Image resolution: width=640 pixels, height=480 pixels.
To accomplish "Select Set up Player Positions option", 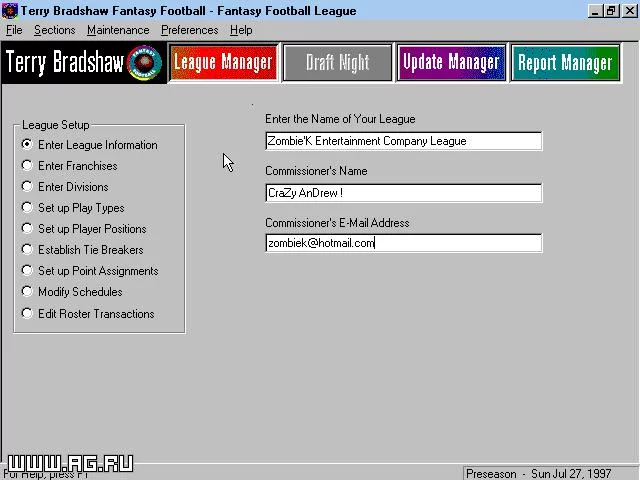I will click(84, 229).
